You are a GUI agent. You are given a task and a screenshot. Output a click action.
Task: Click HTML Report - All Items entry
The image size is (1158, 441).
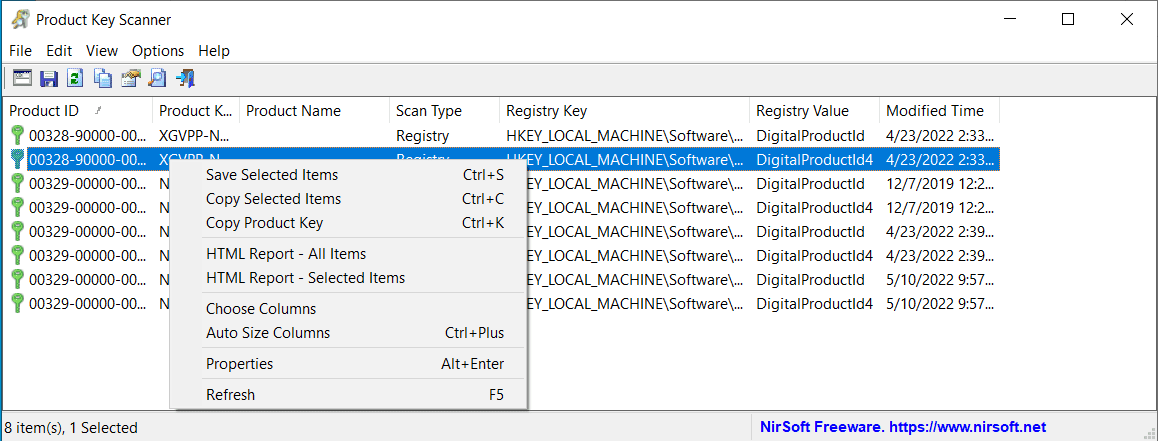[x=286, y=254]
